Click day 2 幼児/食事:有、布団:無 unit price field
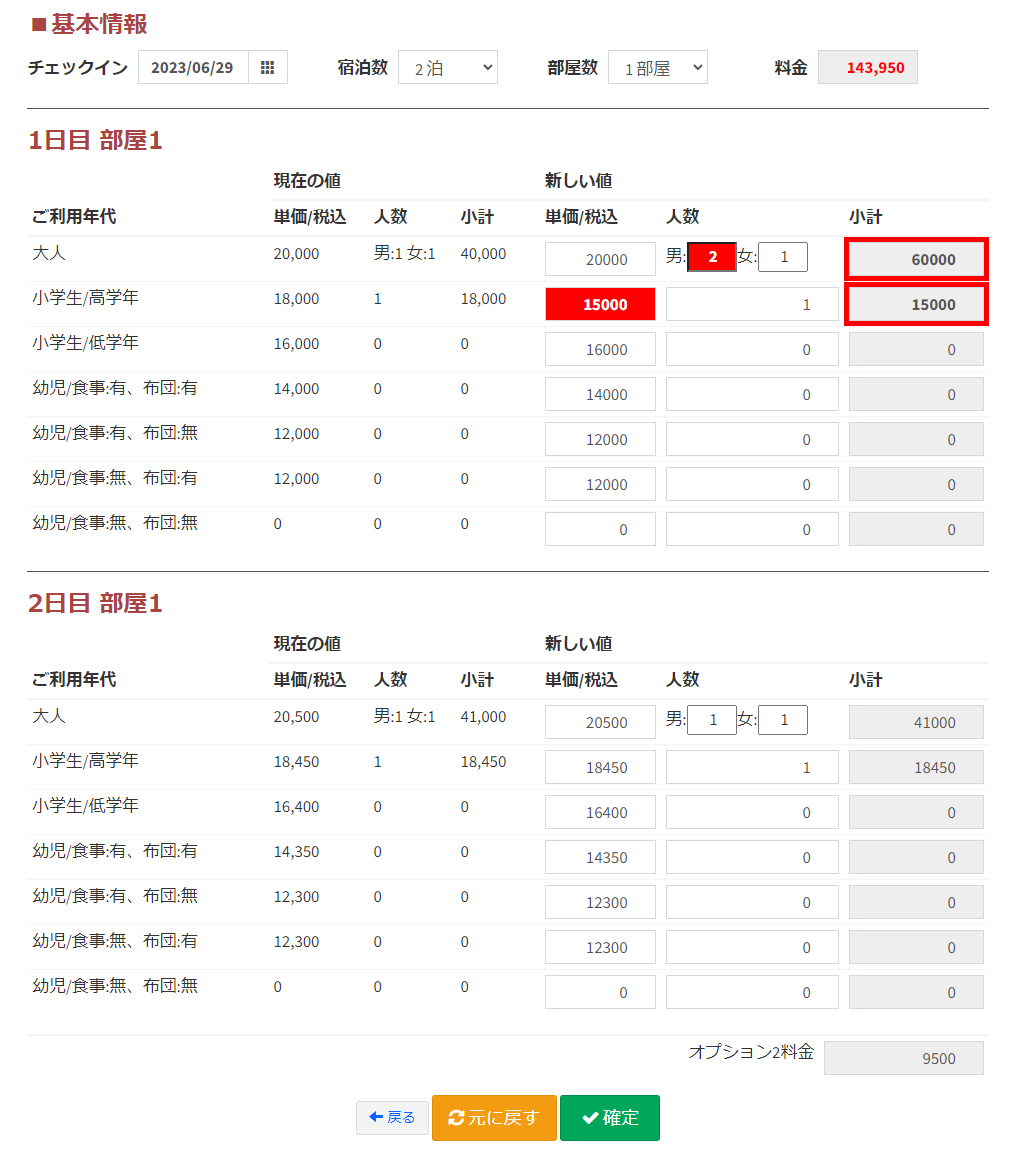The height and width of the screenshot is (1150, 1028). (600, 902)
